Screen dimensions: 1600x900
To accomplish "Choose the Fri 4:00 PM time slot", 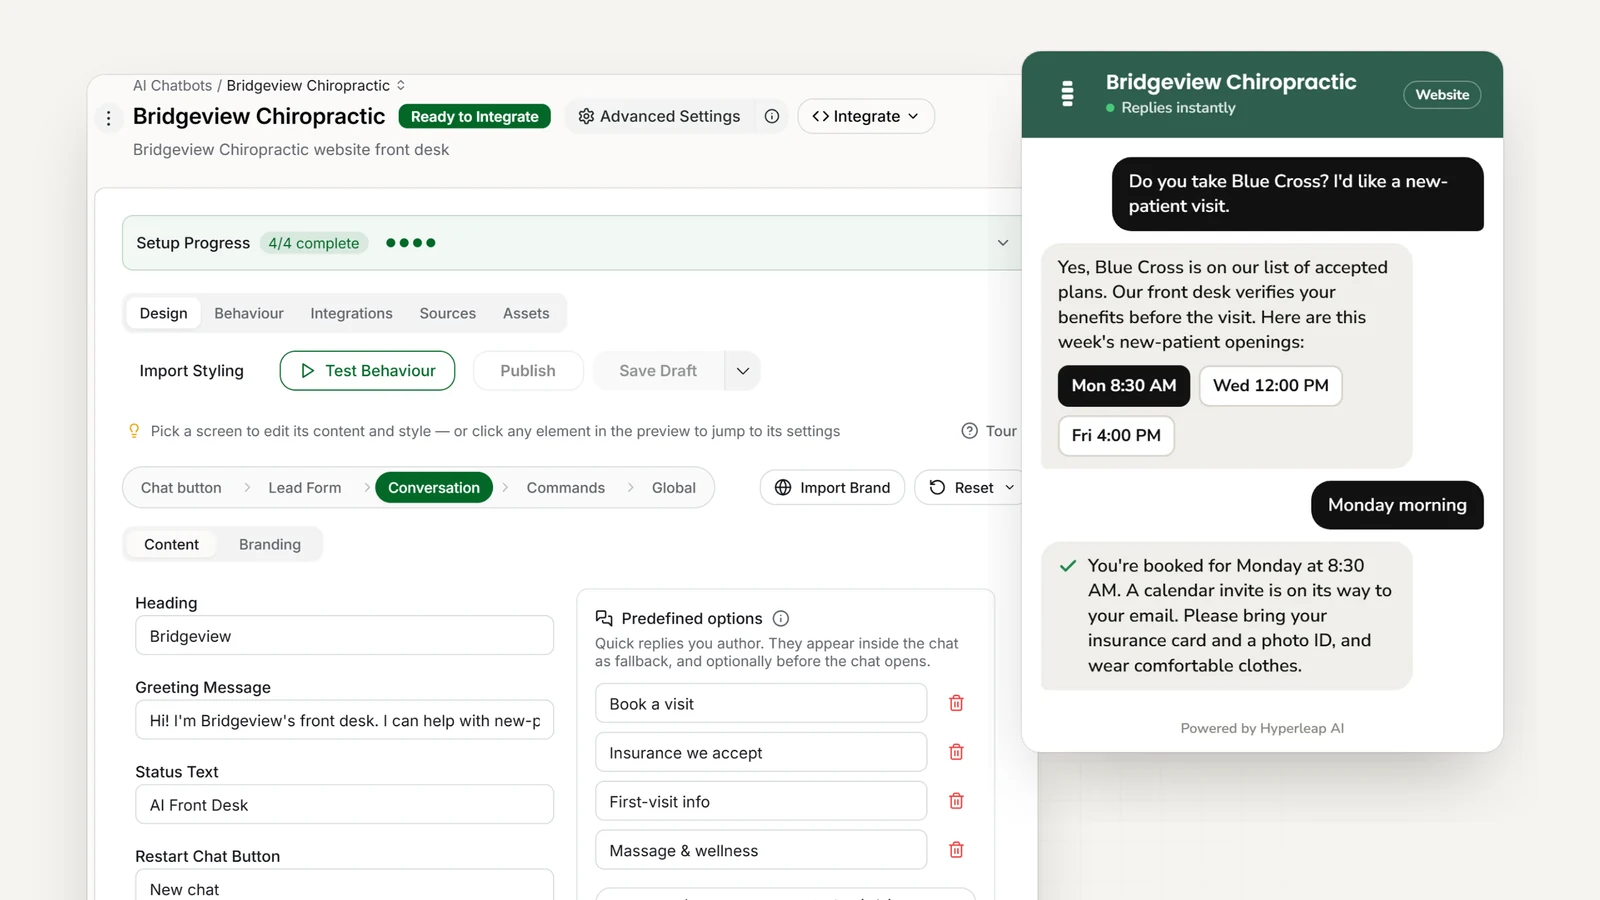I will 1116,436.
